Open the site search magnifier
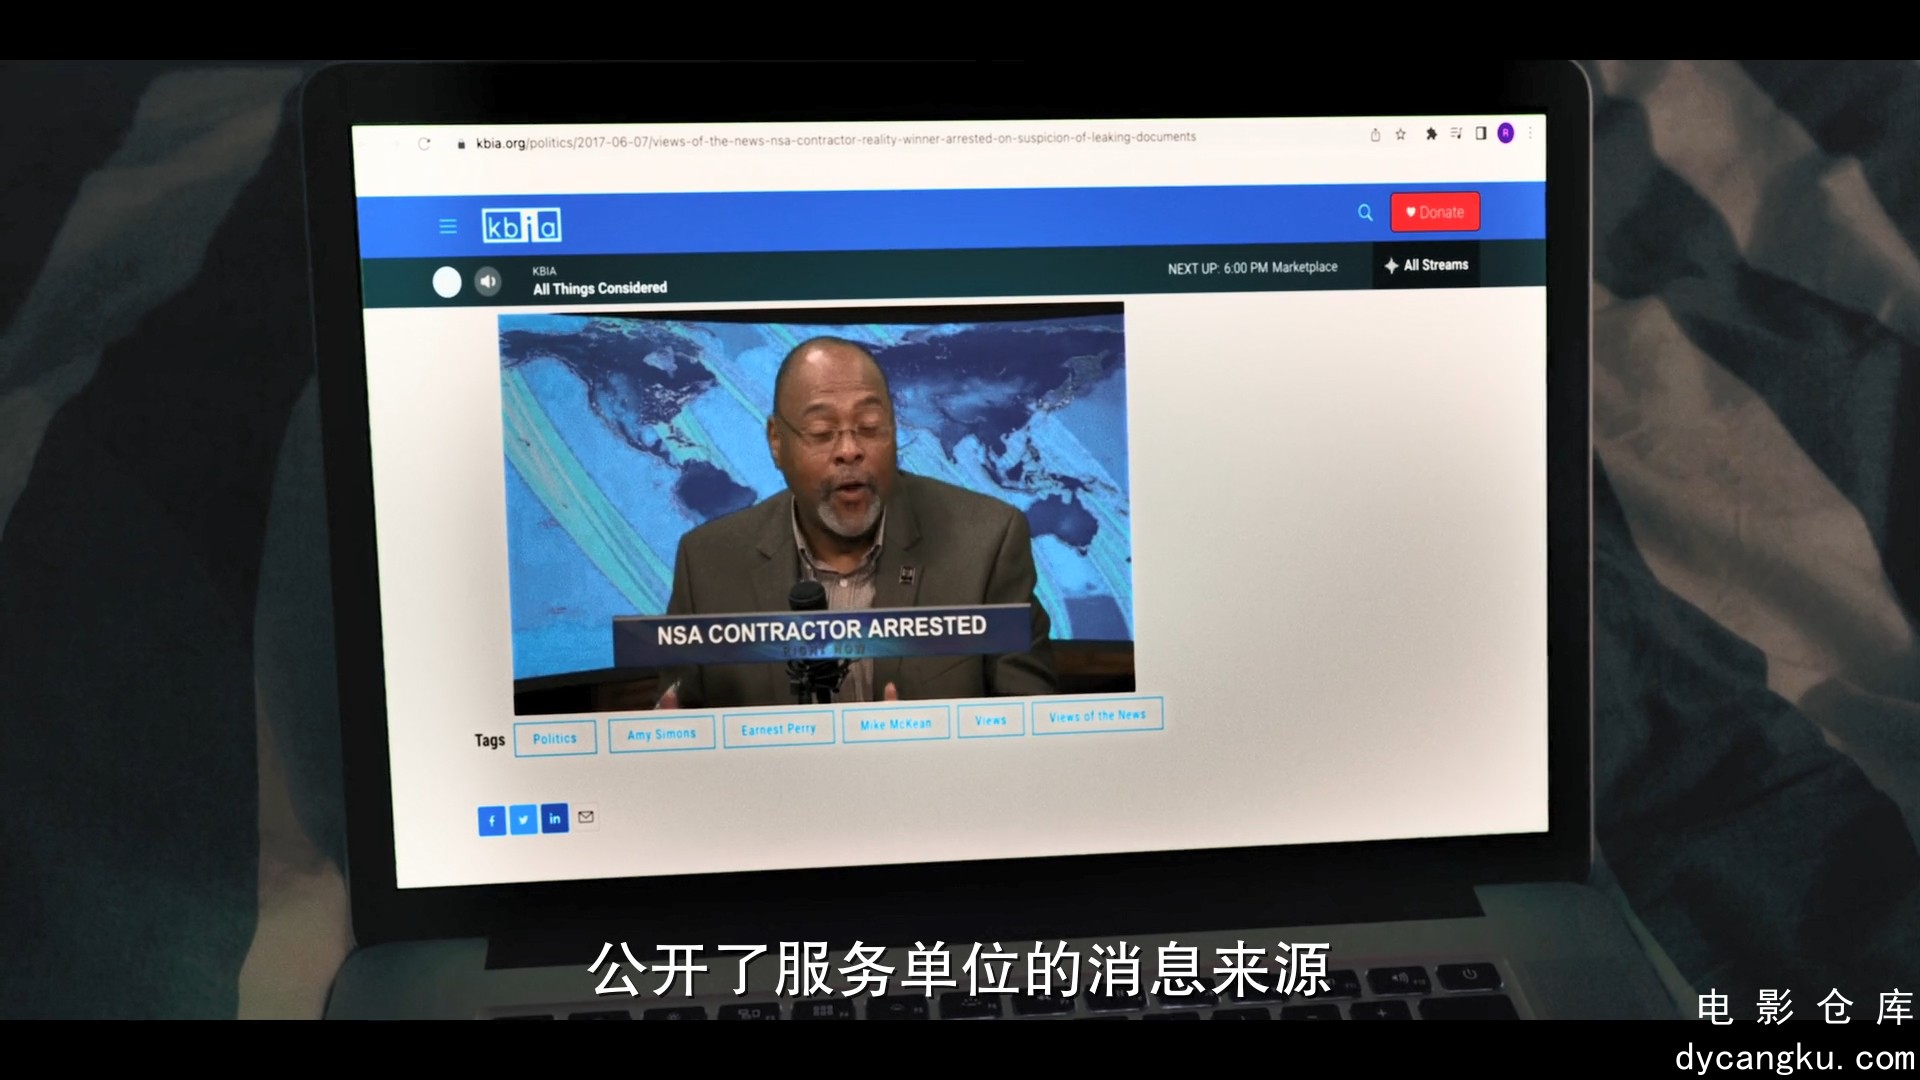The width and height of the screenshot is (1920, 1080). (1365, 212)
